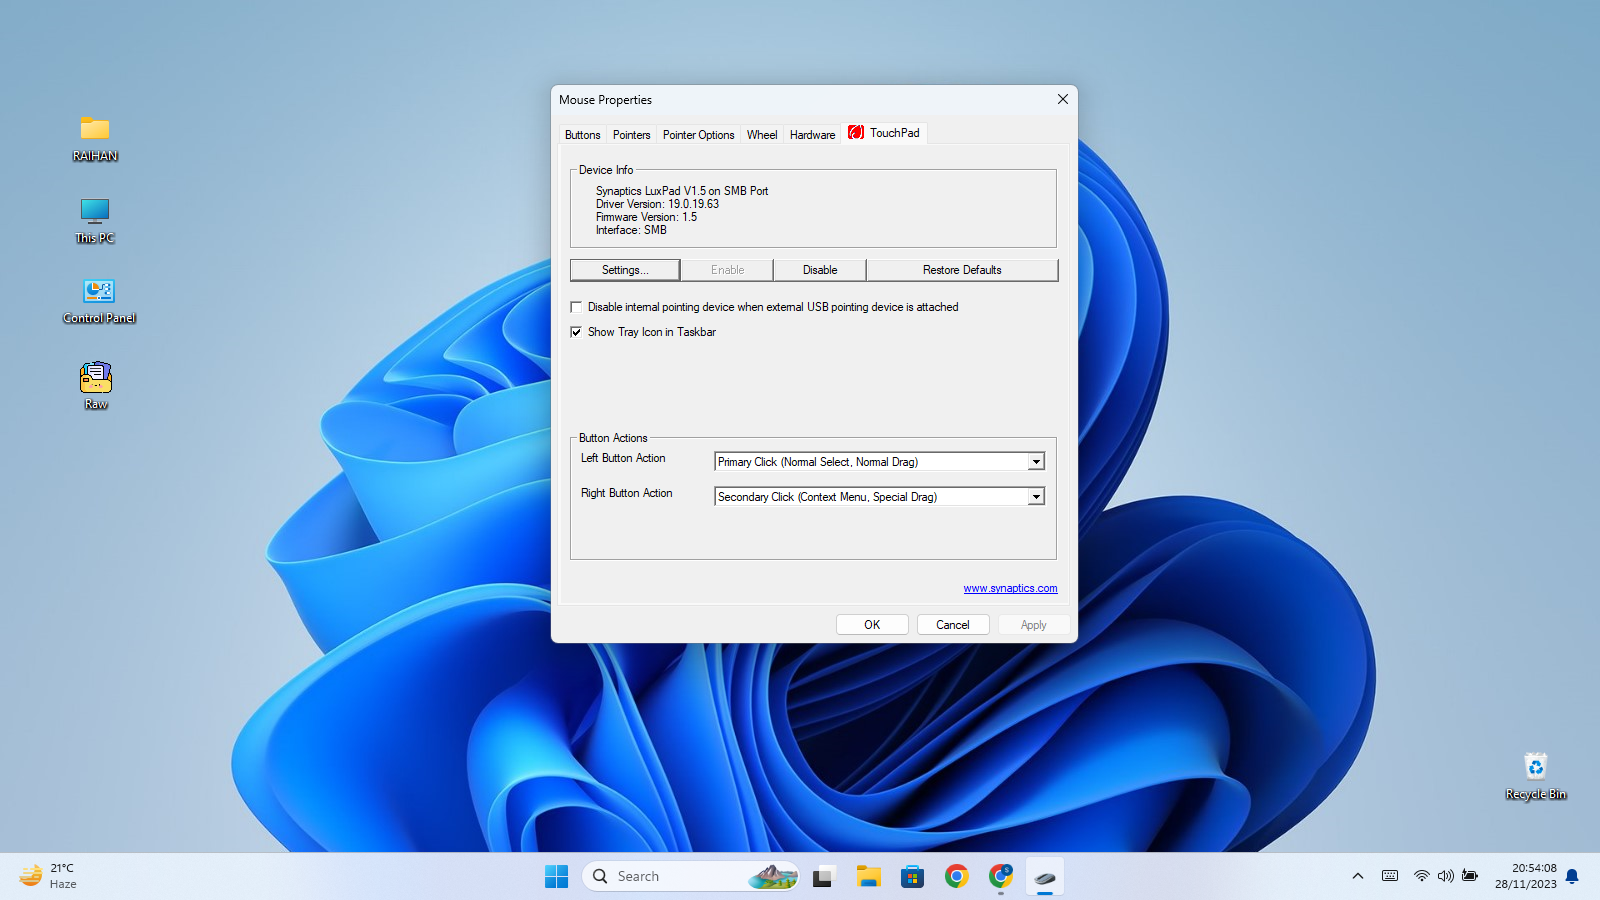Screen dimensions: 1600x900
Task: Visit the www.synaptics.com link
Action: pyautogui.click(x=1010, y=589)
